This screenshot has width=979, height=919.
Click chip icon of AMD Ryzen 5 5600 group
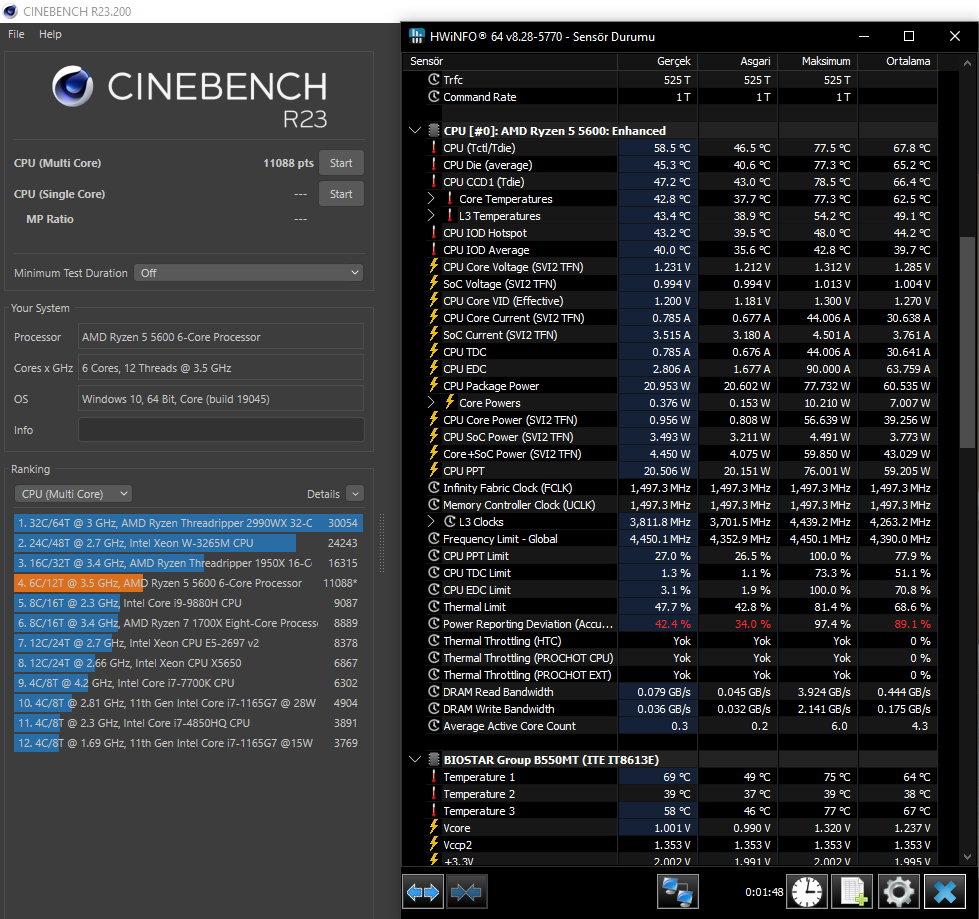[434, 130]
